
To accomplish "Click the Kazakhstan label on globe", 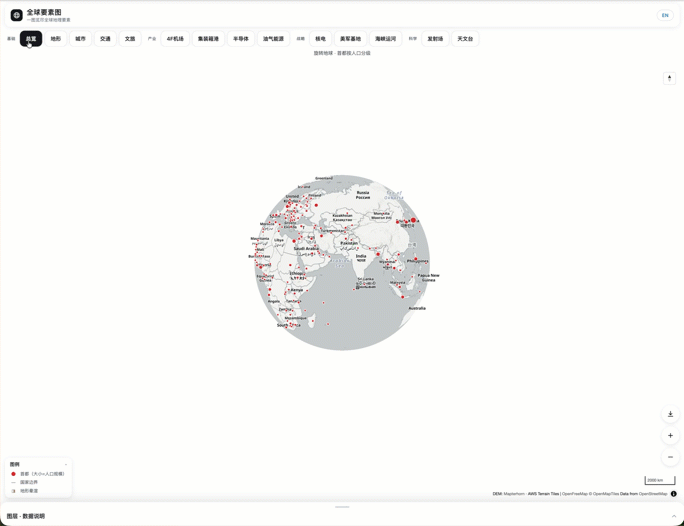I will pyautogui.click(x=342, y=218).
